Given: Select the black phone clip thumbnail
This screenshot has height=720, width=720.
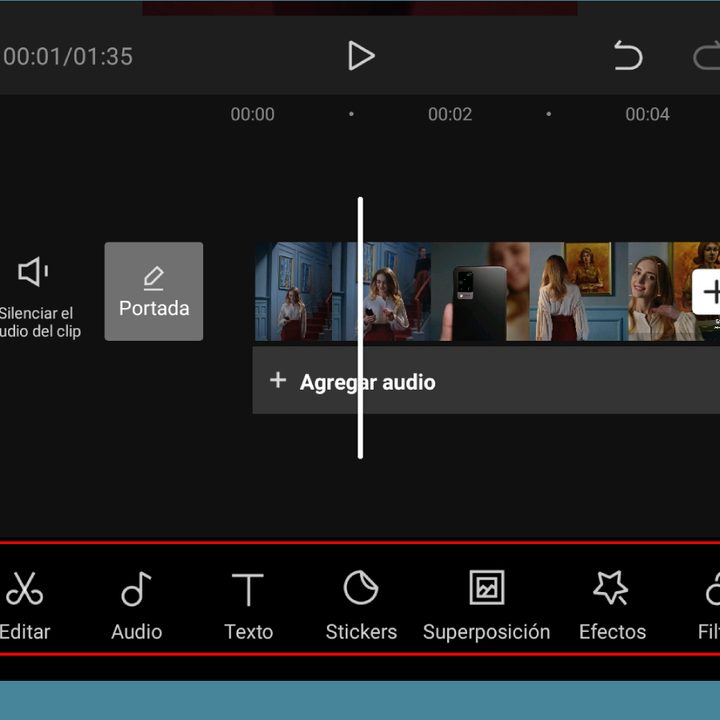Looking at the screenshot, I should click(480, 292).
